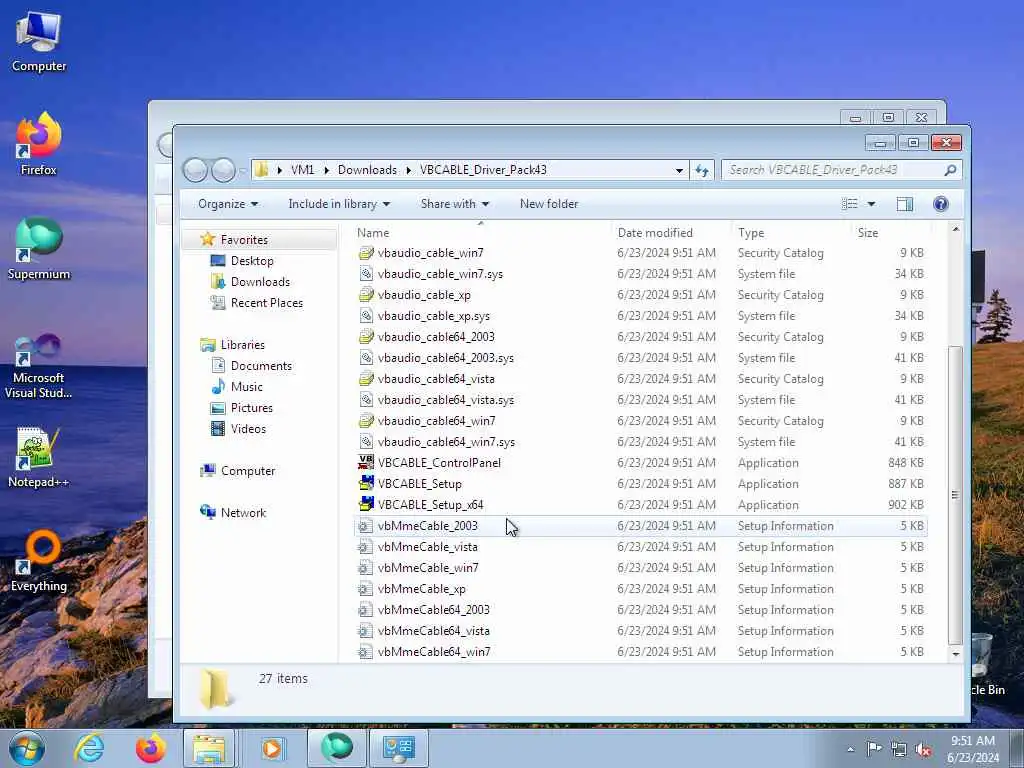Open Firefox from the taskbar
Image resolution: width=1024 pixels, height=768 pixels.
click(150, 748)
